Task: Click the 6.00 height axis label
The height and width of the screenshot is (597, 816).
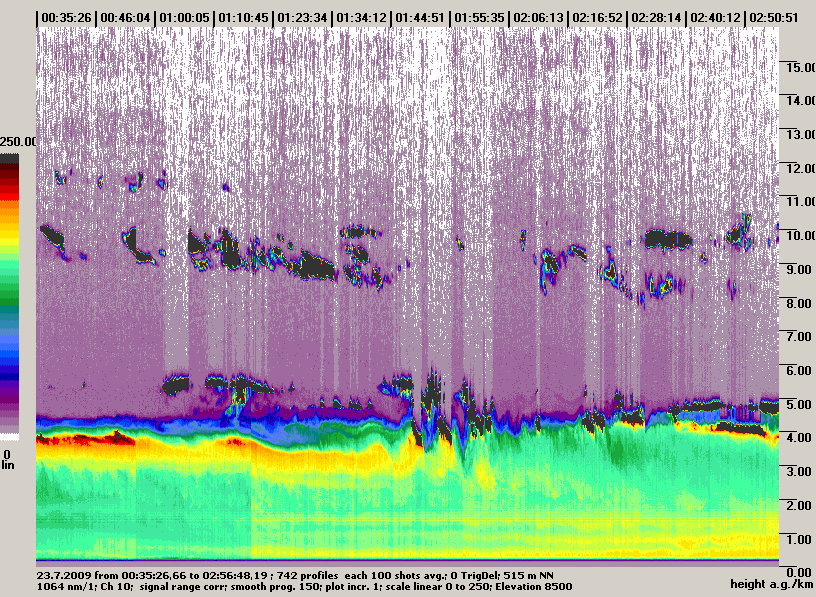Action: point(801,371)
